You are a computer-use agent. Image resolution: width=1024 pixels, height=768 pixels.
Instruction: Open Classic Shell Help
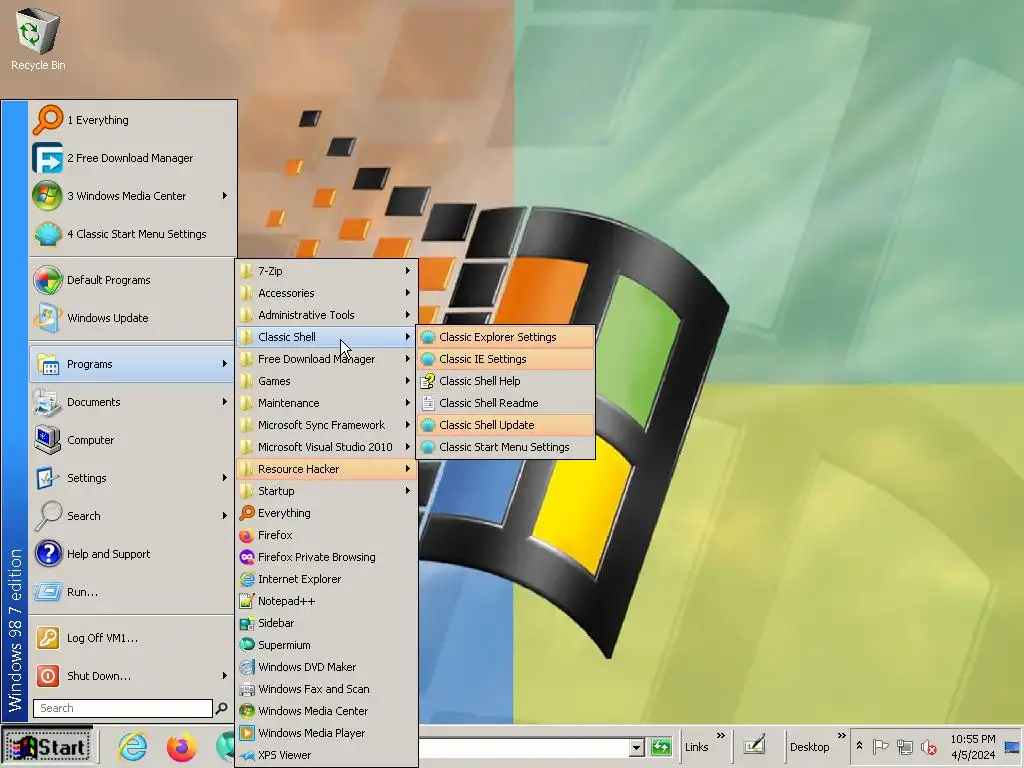(x=506, y=381)
